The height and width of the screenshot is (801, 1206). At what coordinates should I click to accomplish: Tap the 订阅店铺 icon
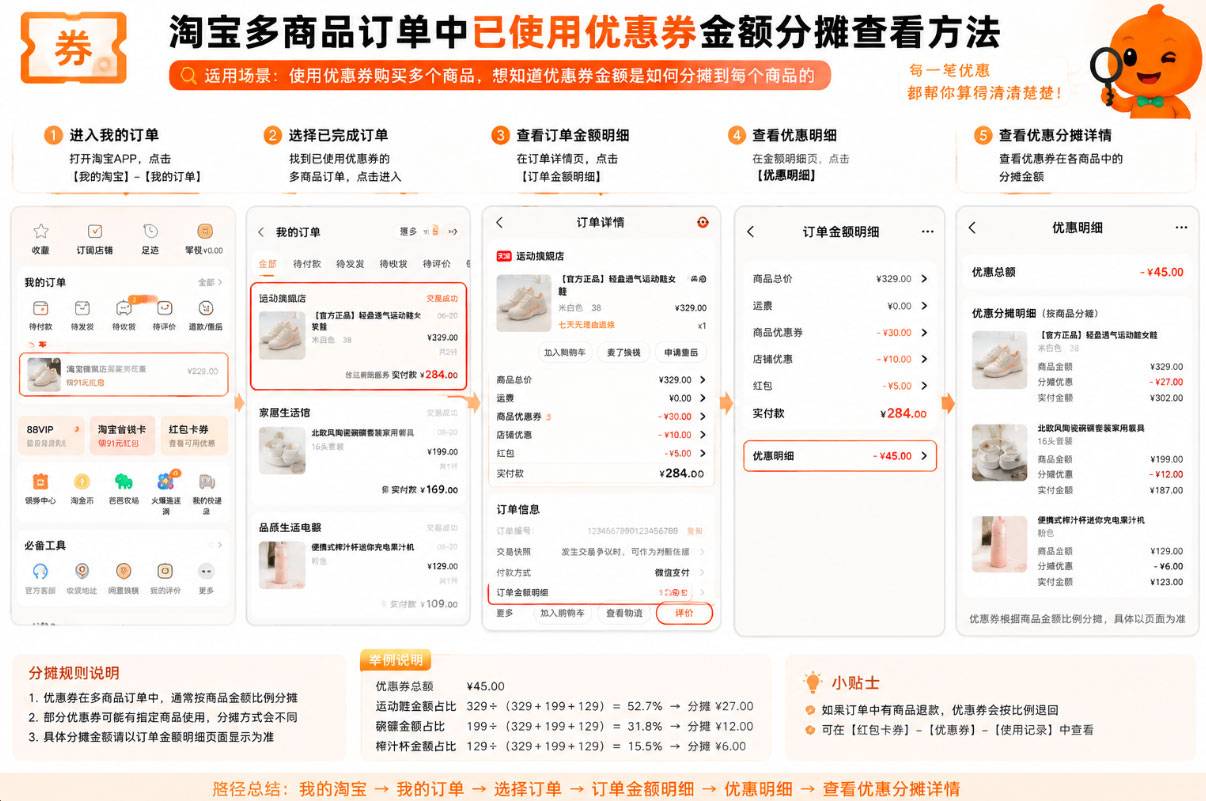[x=95, y=231]
